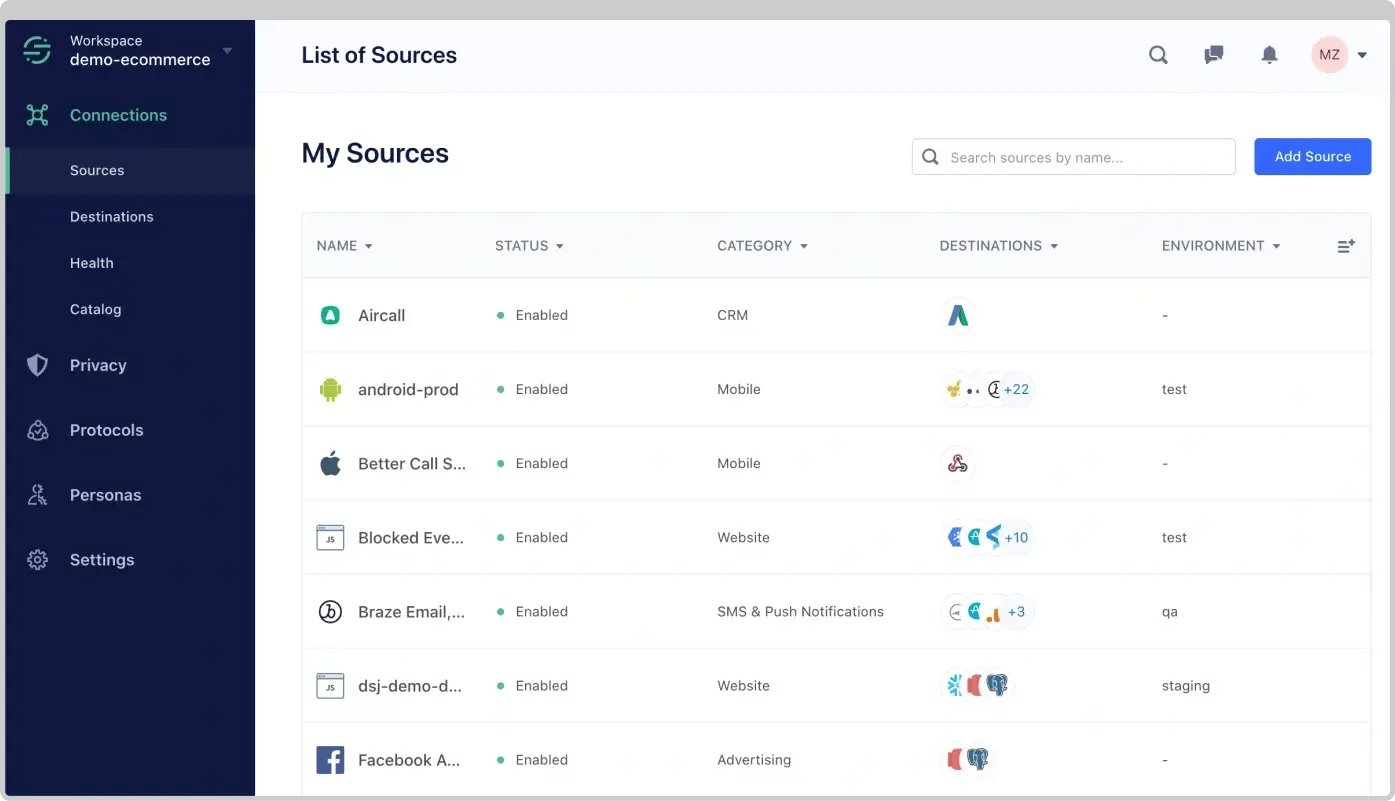This screenshot has width=1395, height=801.
Task: Open the notifications bell icon
Action: click(x=1269, y=55)
